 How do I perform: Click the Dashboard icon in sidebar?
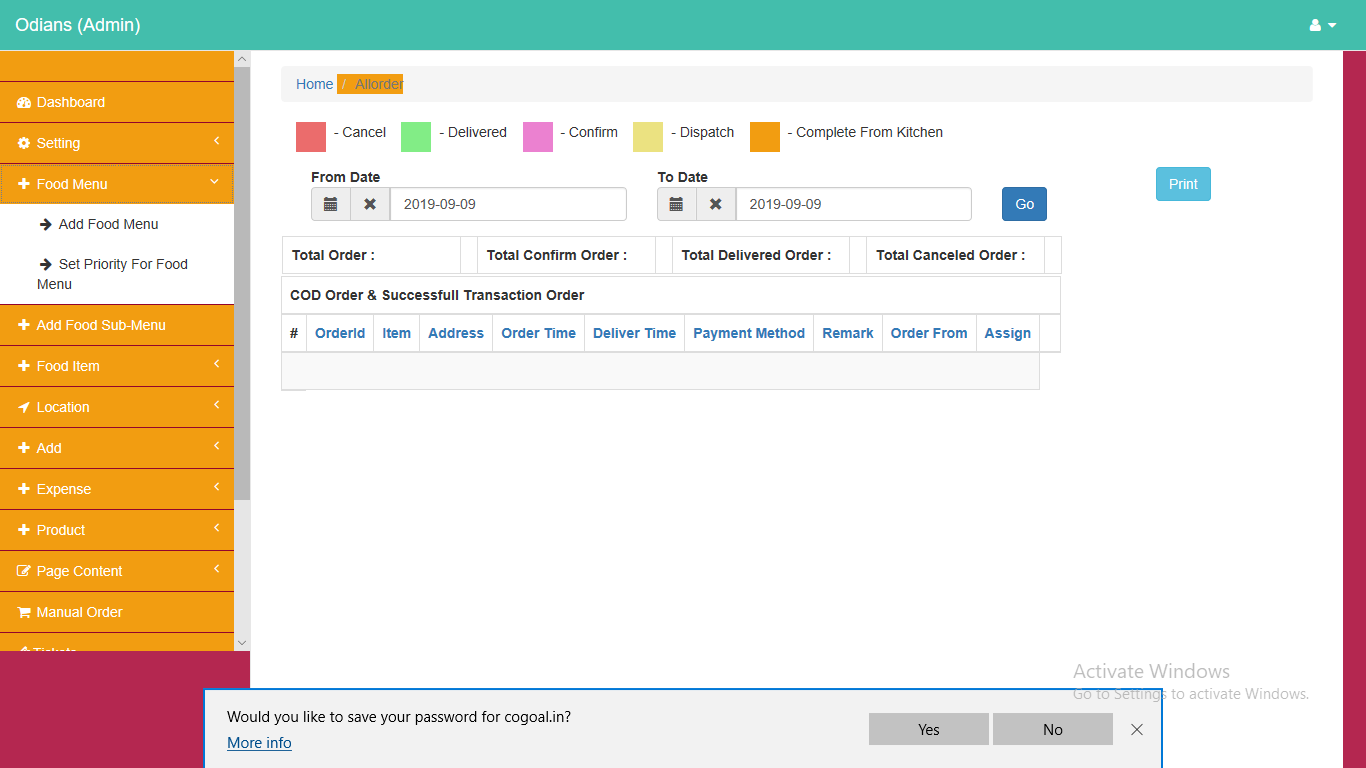(24, 103)
